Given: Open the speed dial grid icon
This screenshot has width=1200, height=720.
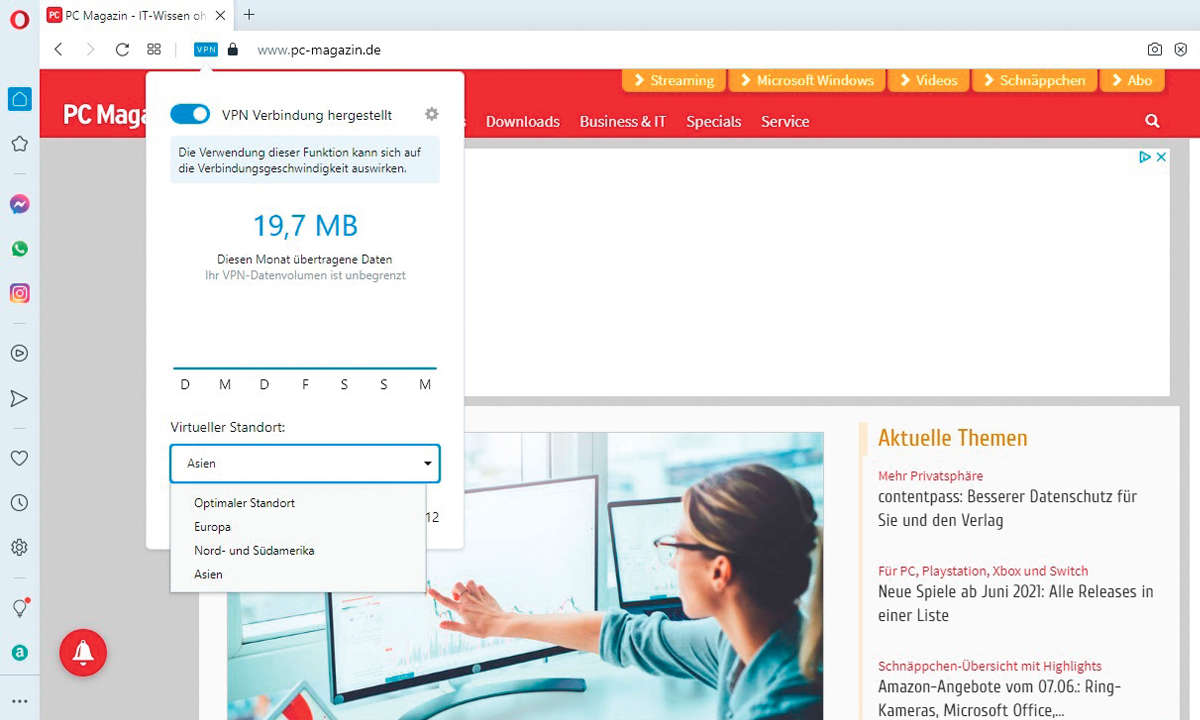Looking at the screenshot, I should pos(154,49).
